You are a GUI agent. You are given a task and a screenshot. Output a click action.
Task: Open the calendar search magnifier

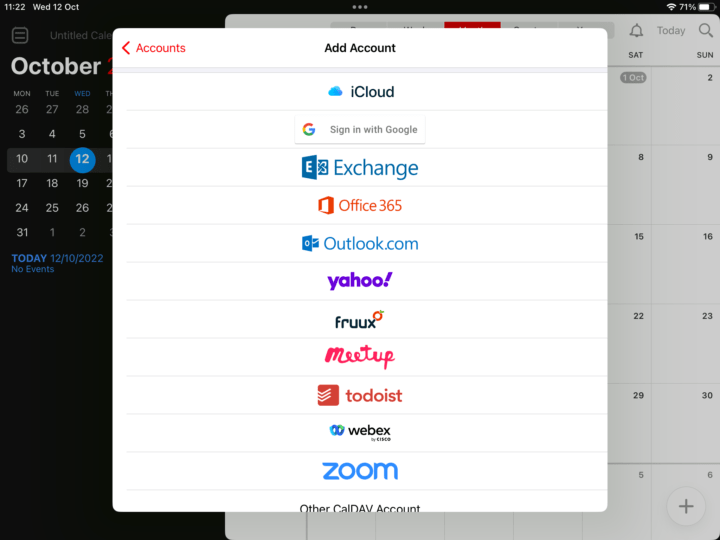tap(705, 31)
